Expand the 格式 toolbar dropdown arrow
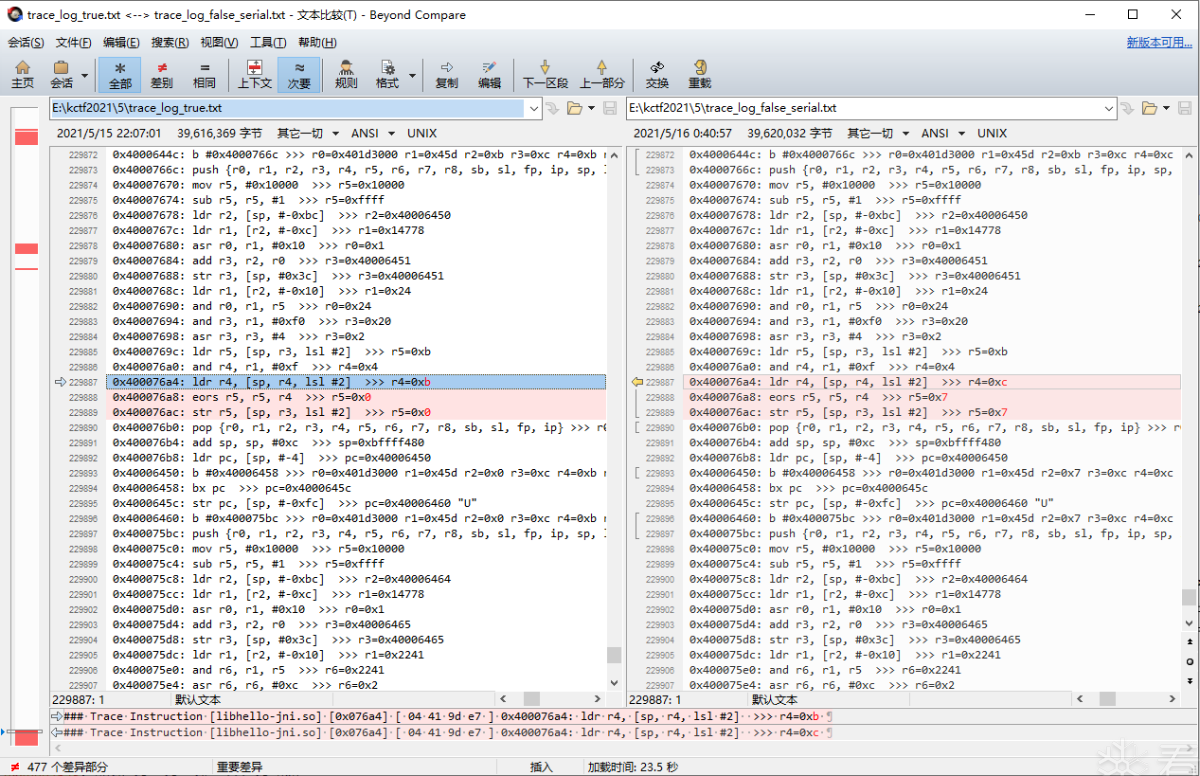The height and width of the screenshot is (776, 1200). click(x=410, y=75)
